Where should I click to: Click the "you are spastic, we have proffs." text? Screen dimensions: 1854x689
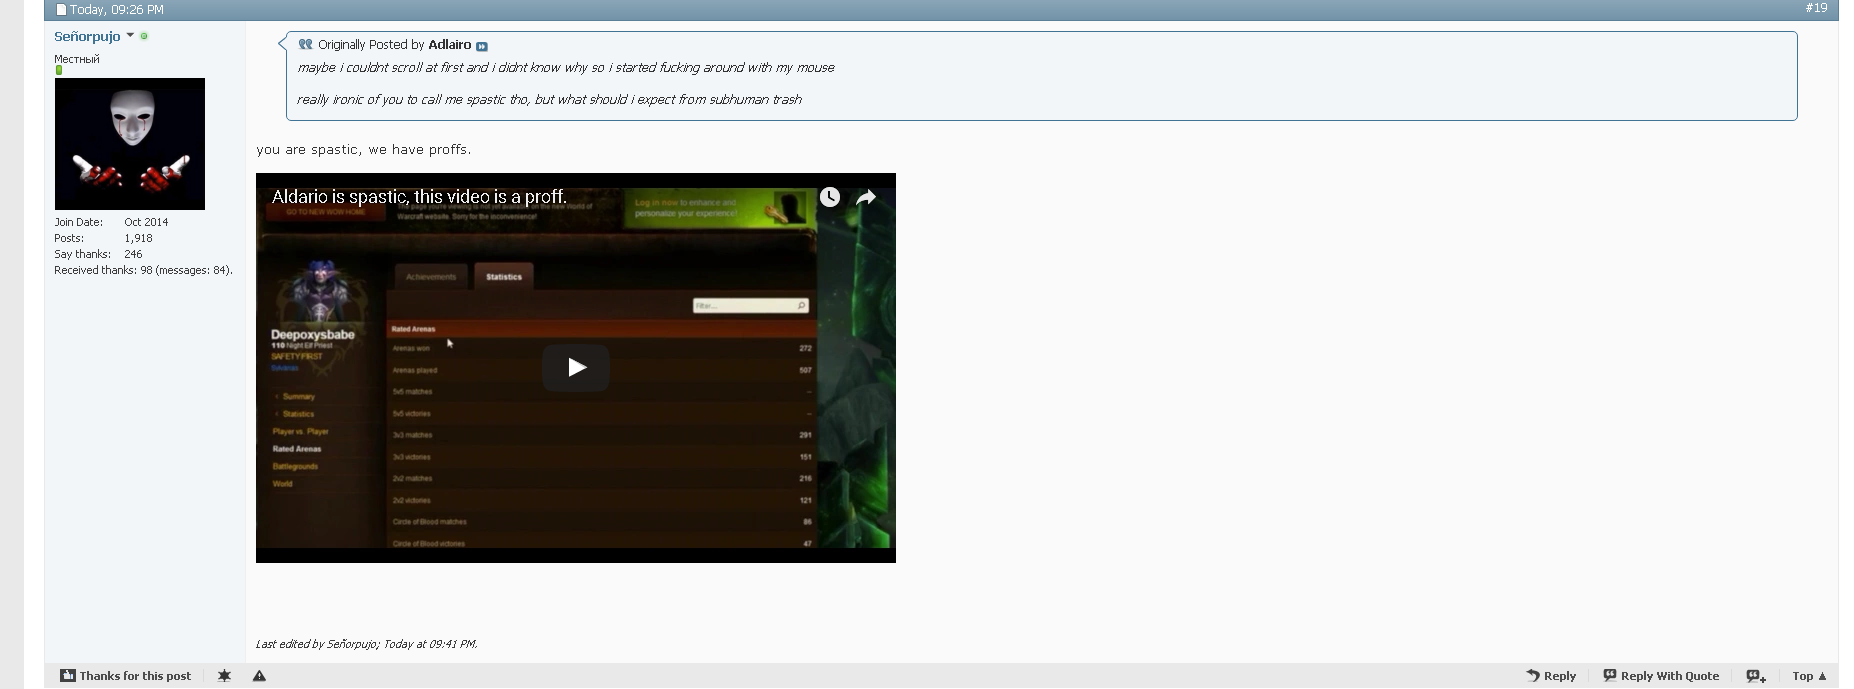363,150
